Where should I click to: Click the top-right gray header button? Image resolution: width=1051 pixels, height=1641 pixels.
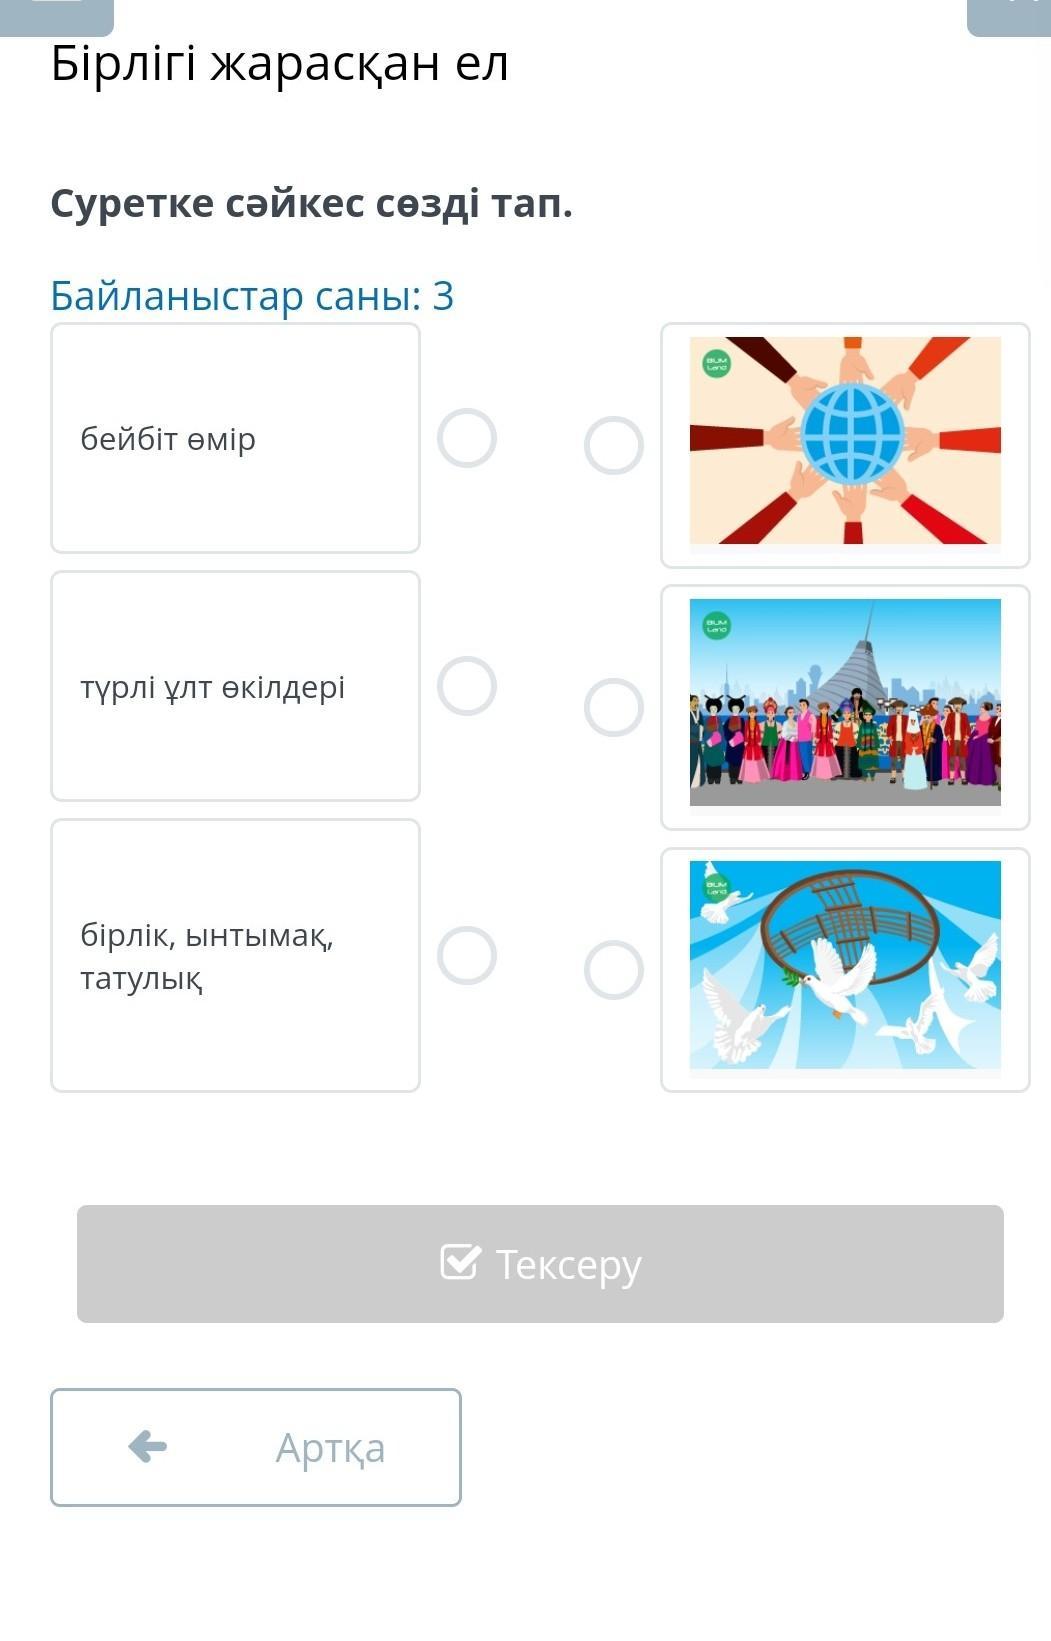click(x=1008, y=15)
